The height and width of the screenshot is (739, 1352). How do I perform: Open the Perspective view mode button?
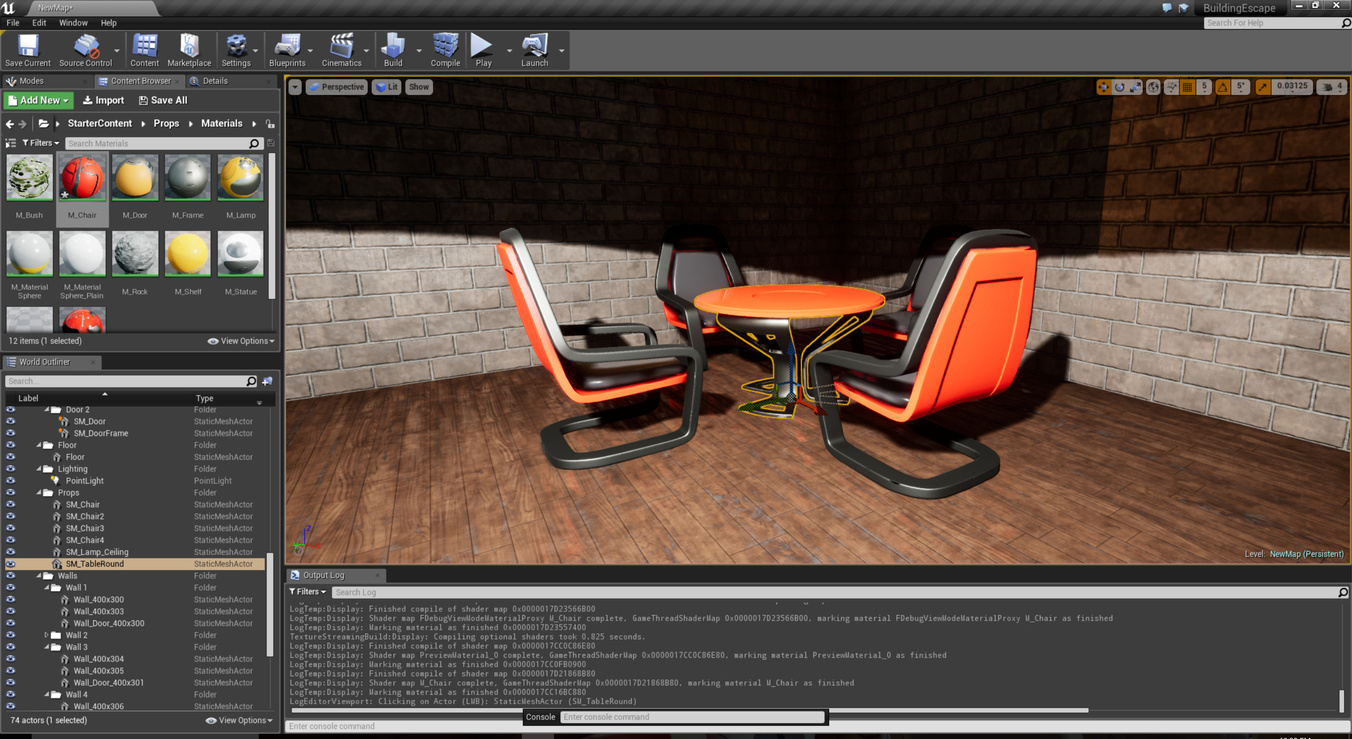coord(336,87)
